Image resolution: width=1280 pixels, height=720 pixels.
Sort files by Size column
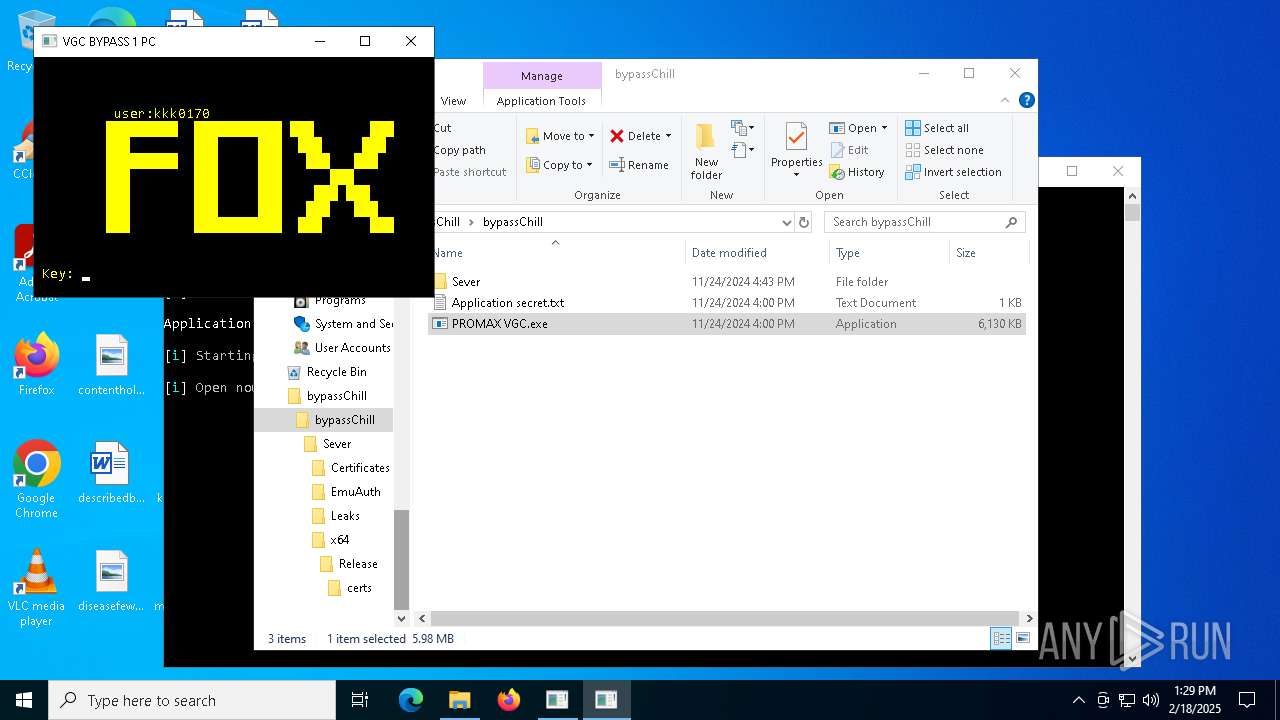[988, 253]
